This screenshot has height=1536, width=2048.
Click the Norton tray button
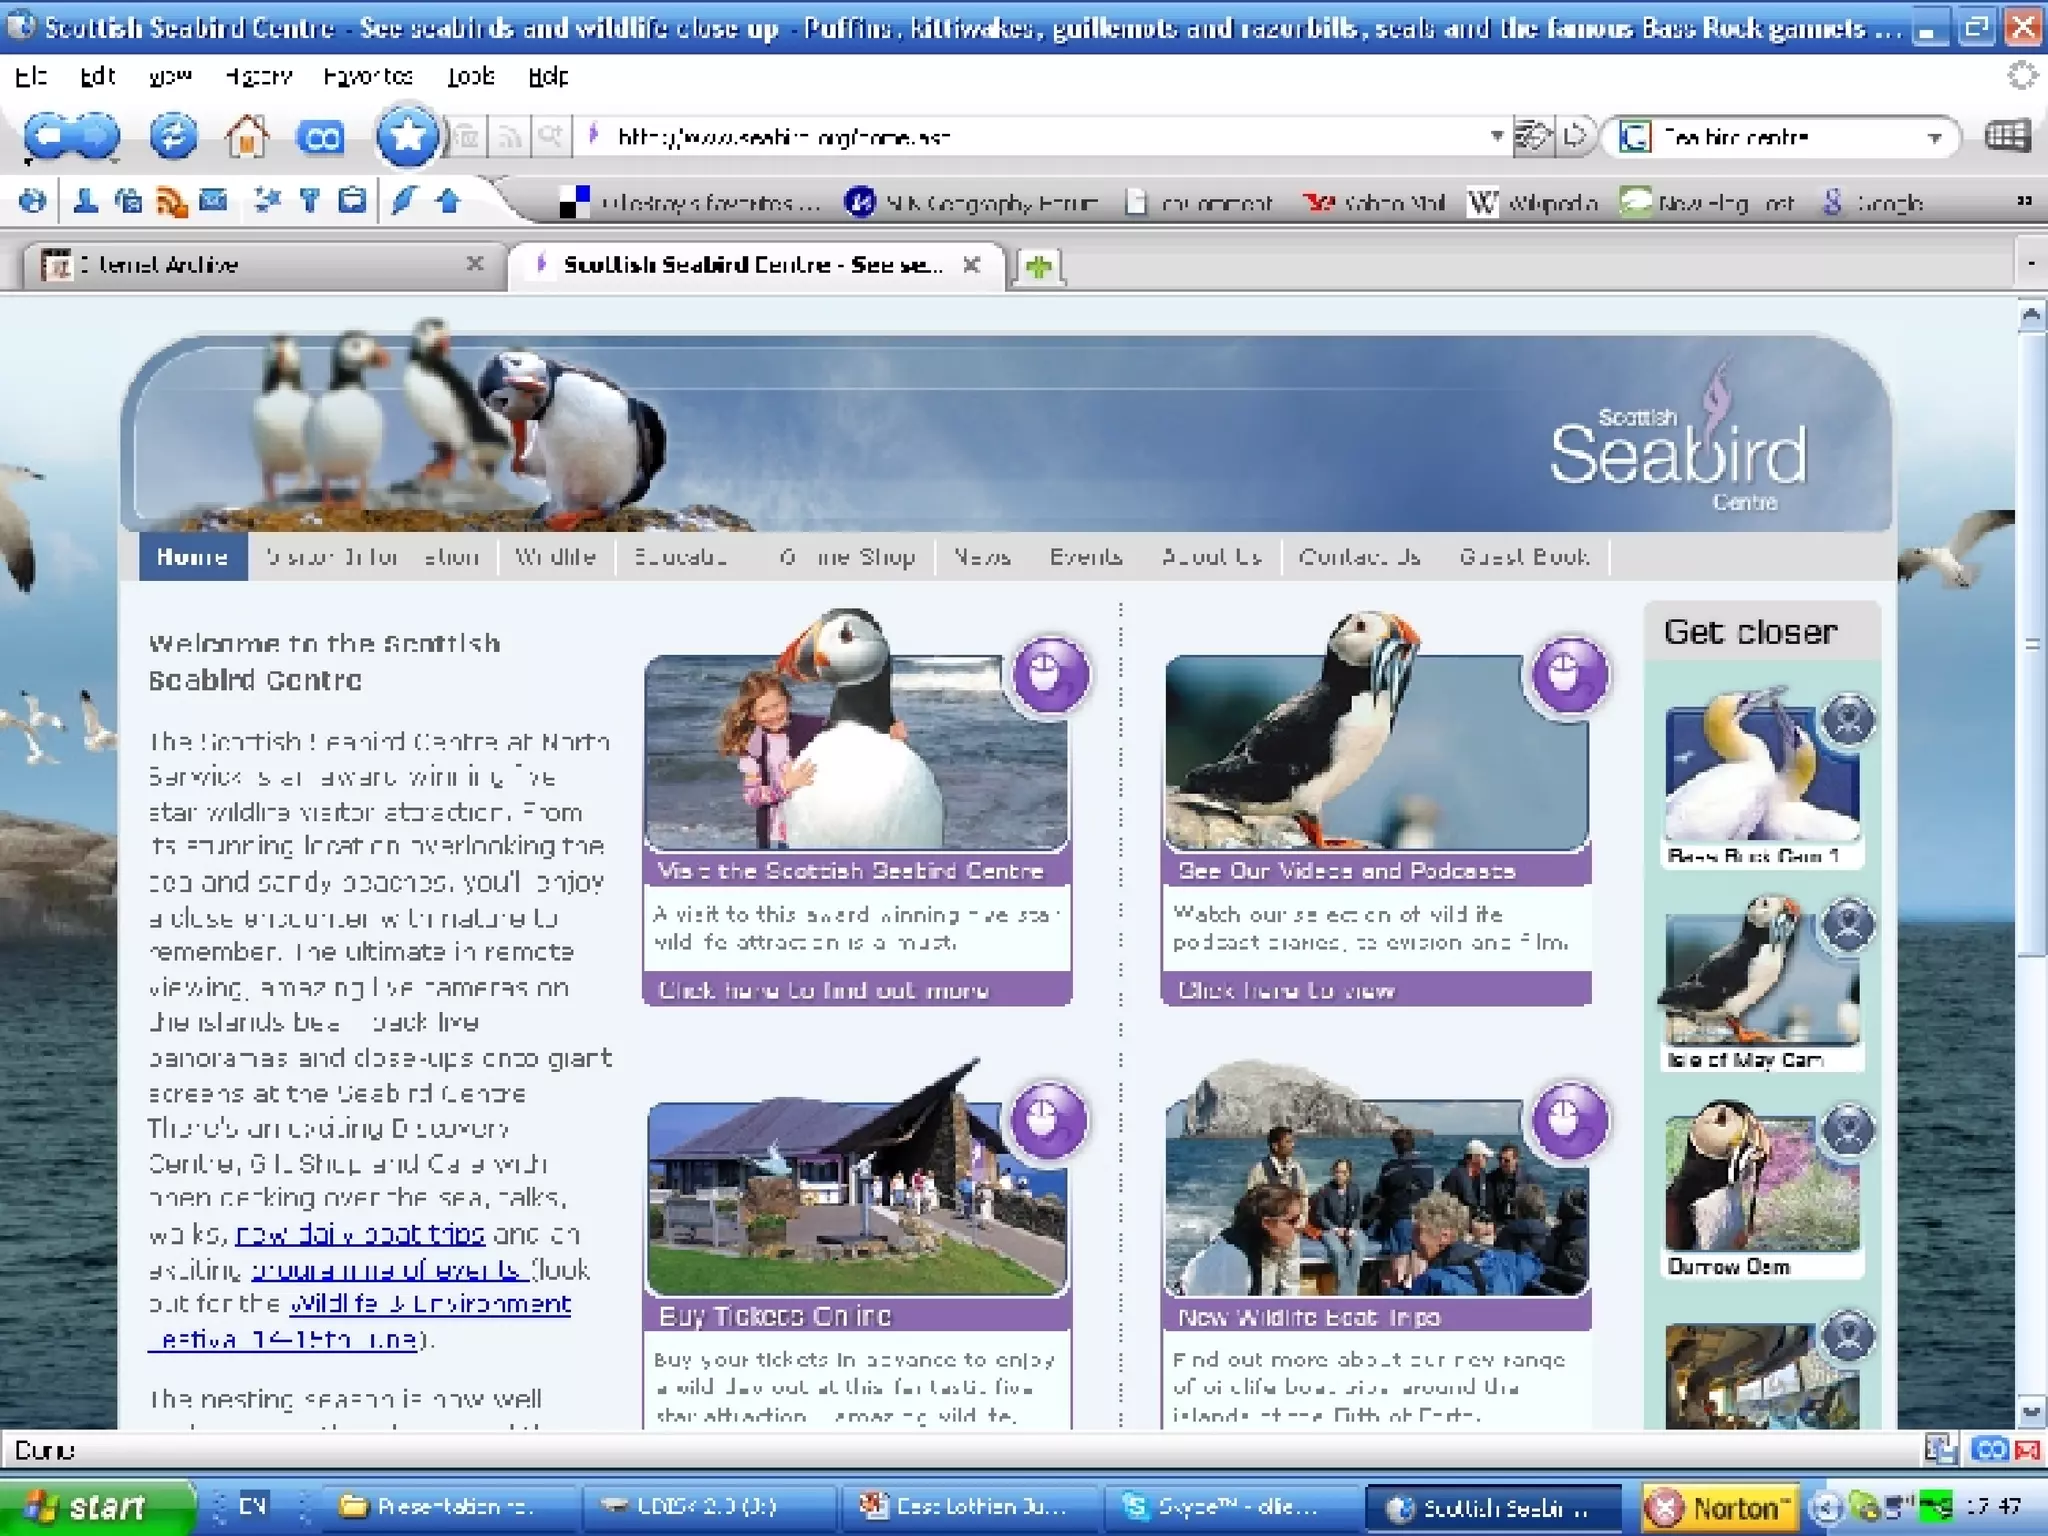pos(1720,1507)
